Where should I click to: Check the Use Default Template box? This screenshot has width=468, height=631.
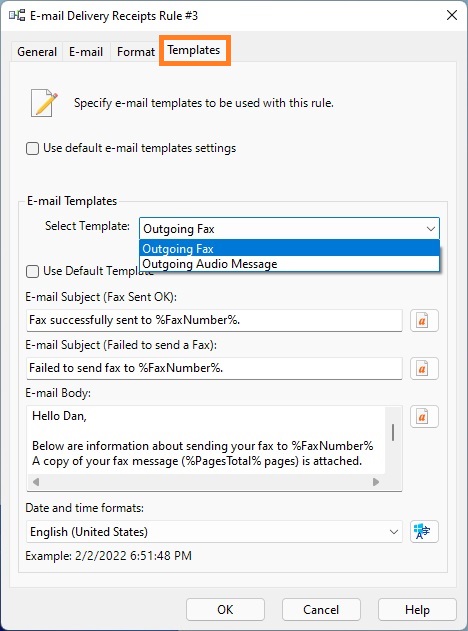[32, 271]
